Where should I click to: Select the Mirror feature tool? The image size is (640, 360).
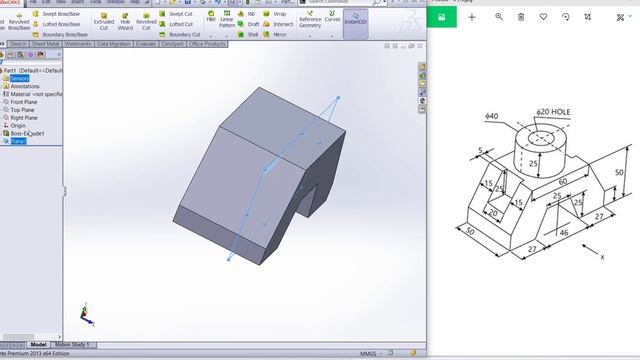275,35
